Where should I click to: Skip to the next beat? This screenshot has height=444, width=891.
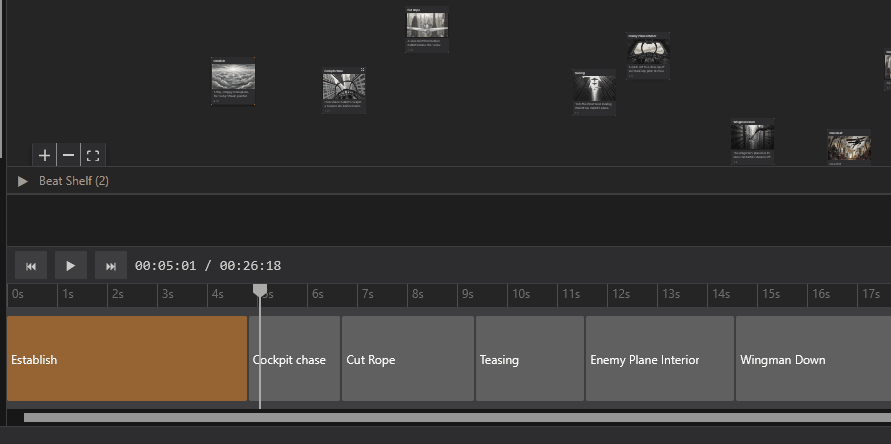[x=111, y=266]
